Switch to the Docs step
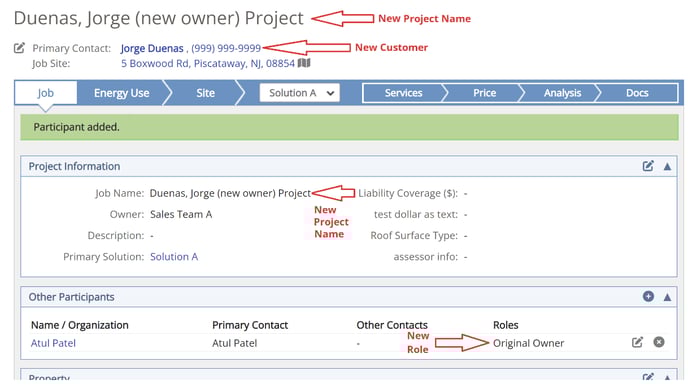 (x=637, y=93)
